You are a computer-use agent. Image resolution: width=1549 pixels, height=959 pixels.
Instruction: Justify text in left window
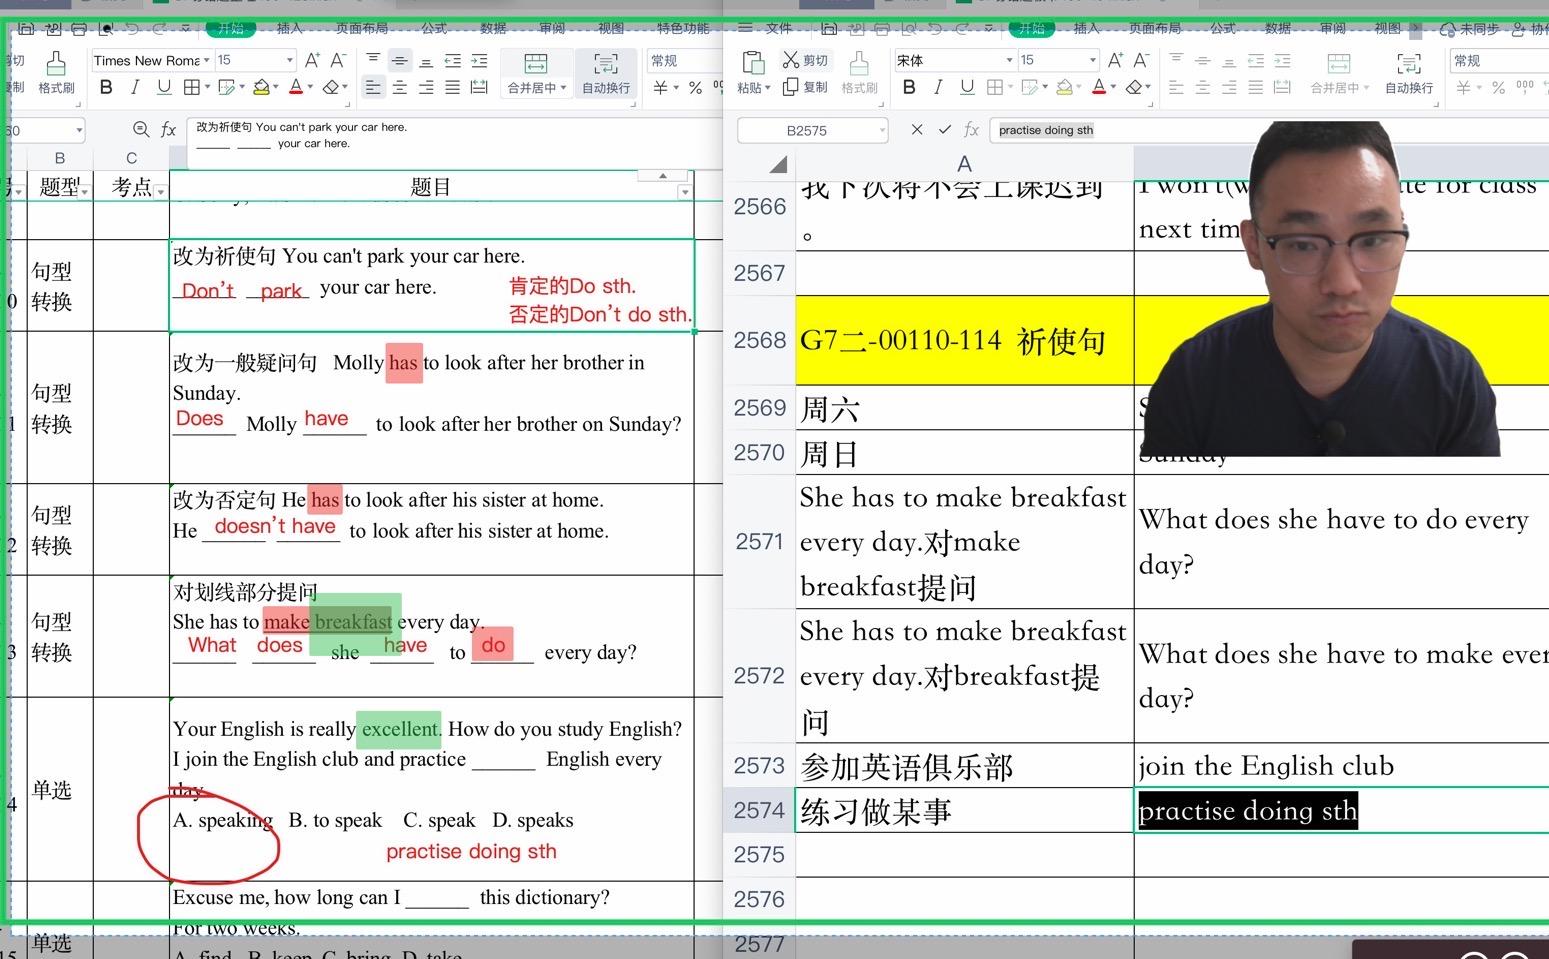tap(453, 88)
